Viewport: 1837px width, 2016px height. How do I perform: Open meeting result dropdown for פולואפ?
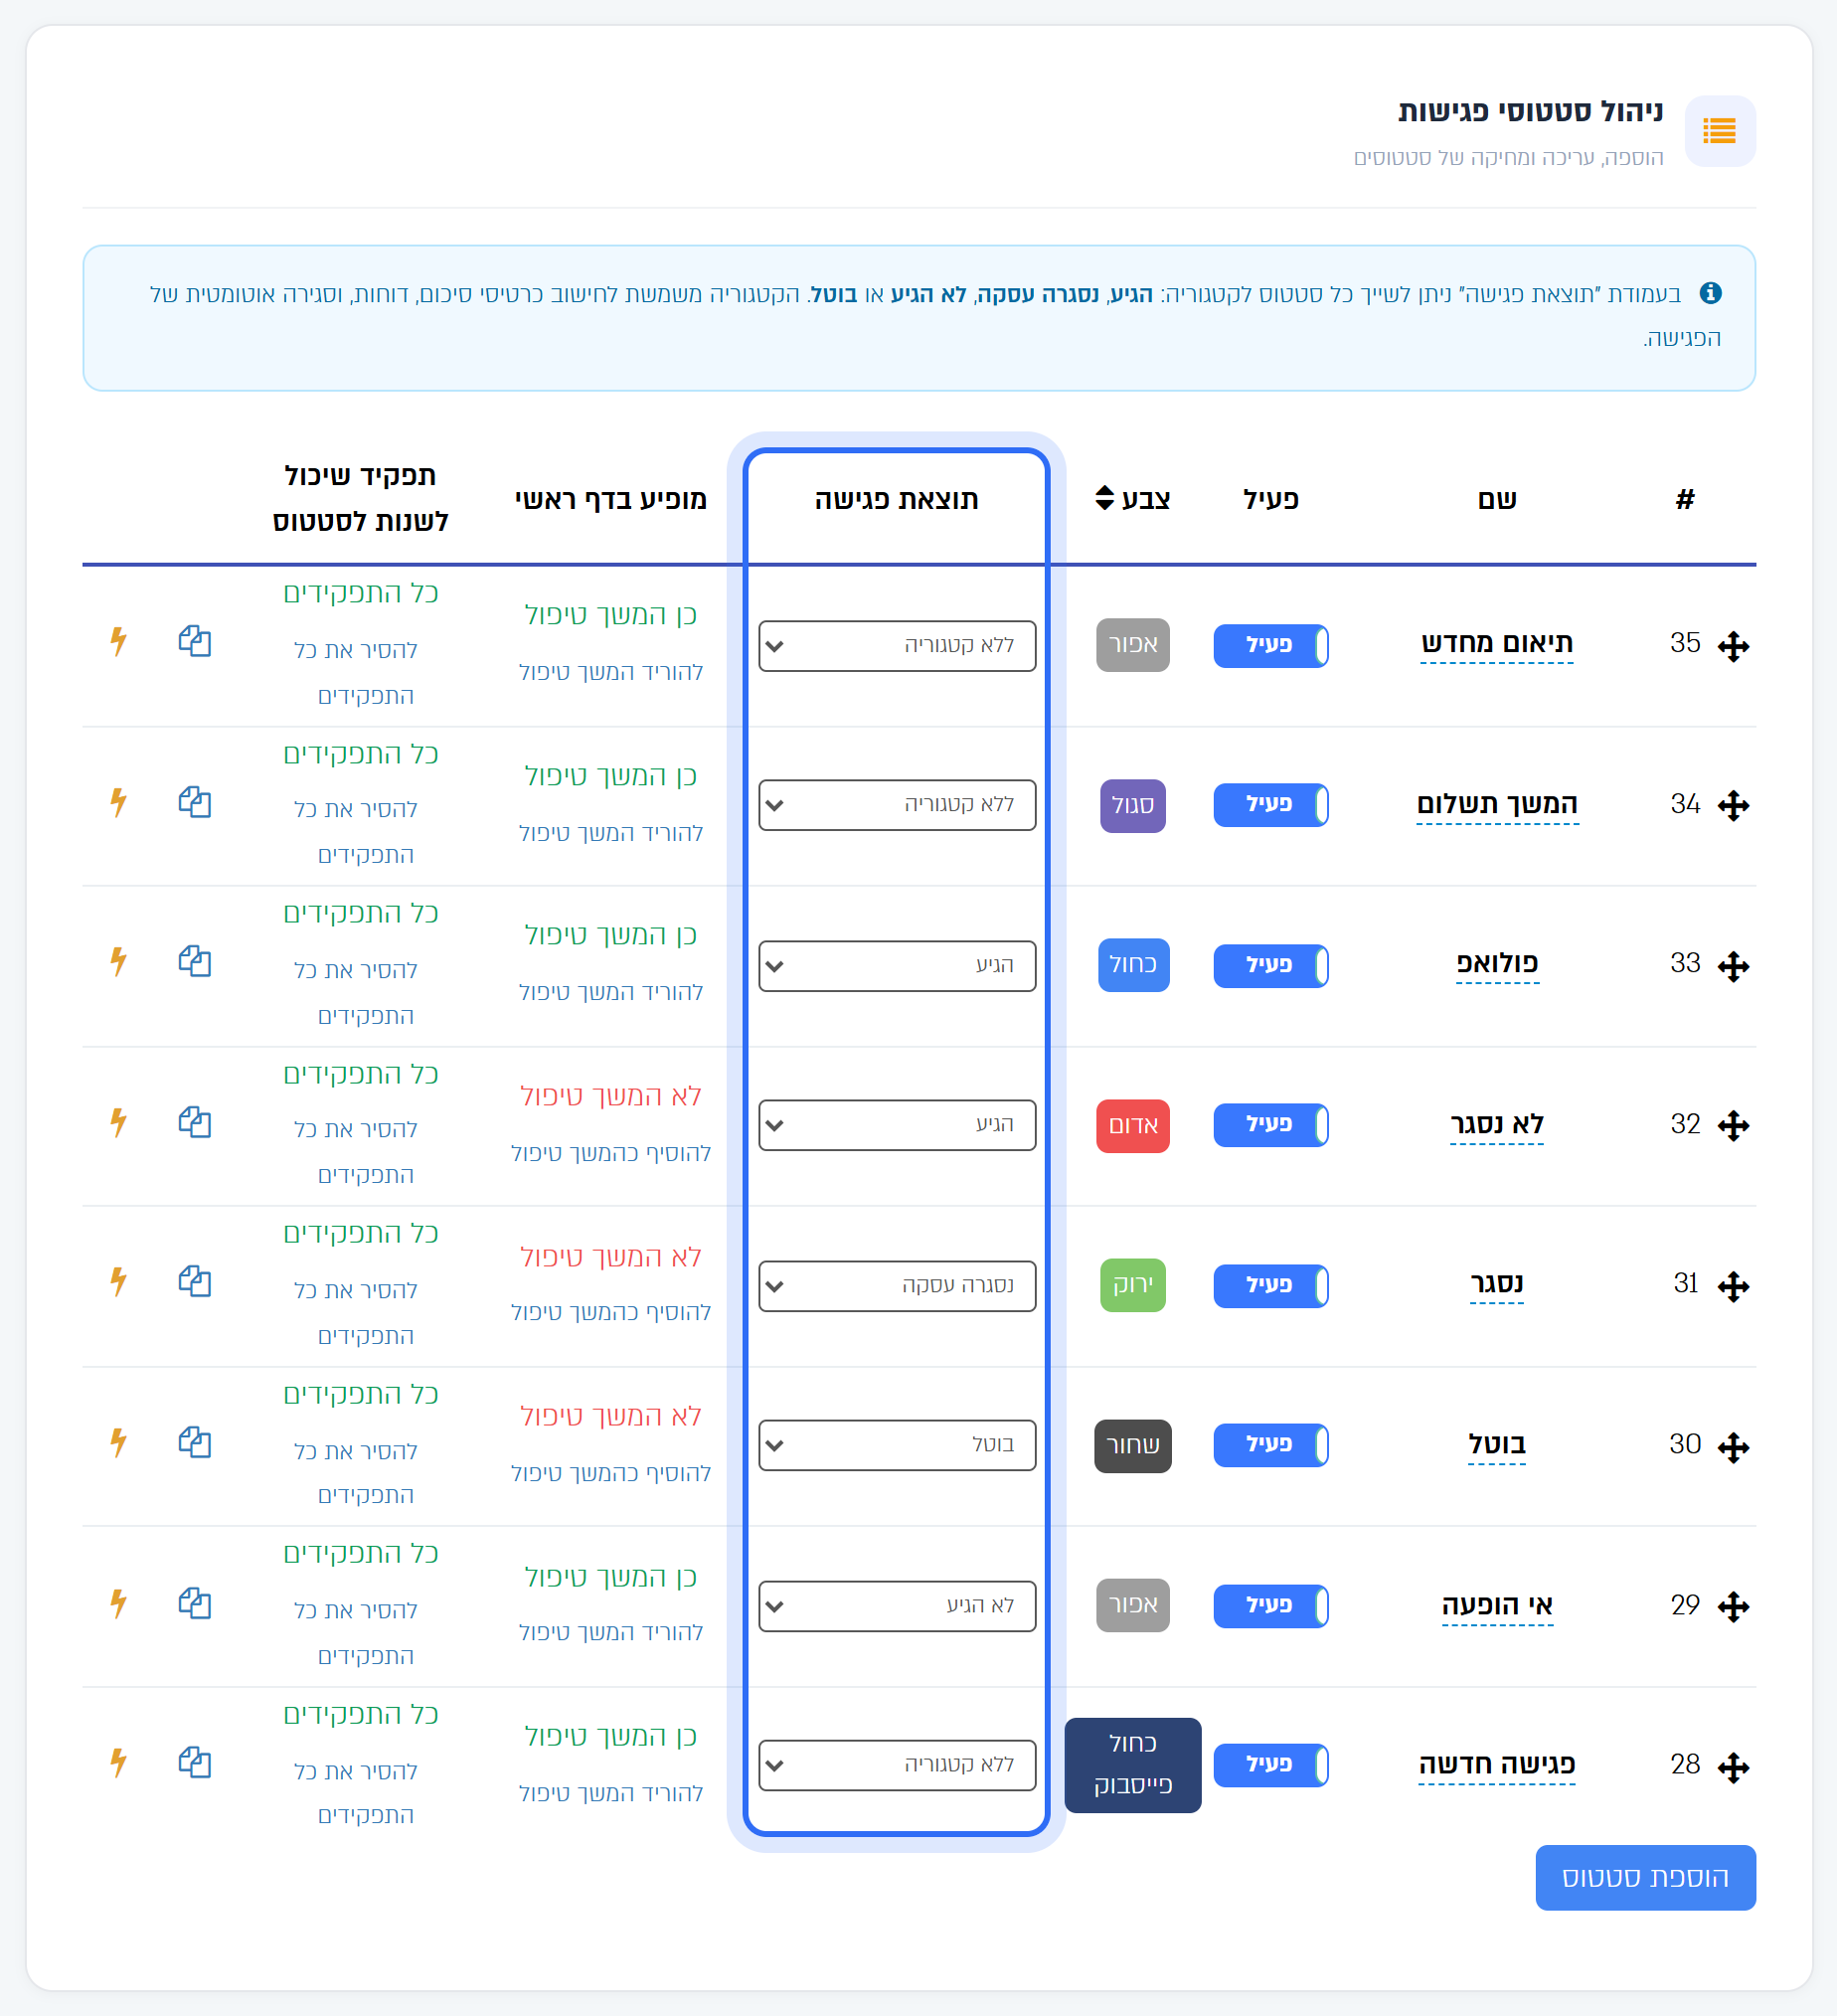coord(897,965)
